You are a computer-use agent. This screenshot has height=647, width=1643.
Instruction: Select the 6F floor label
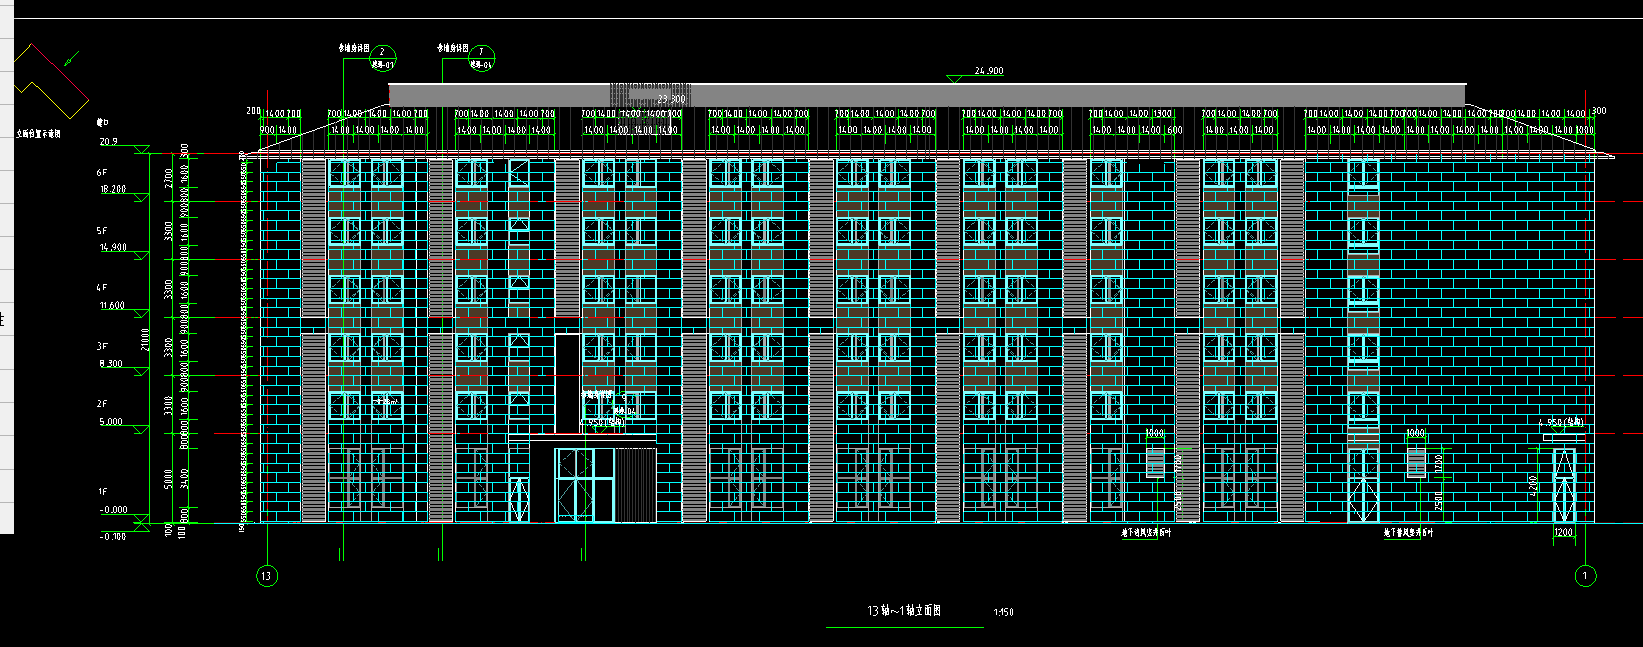coord(102,173)
